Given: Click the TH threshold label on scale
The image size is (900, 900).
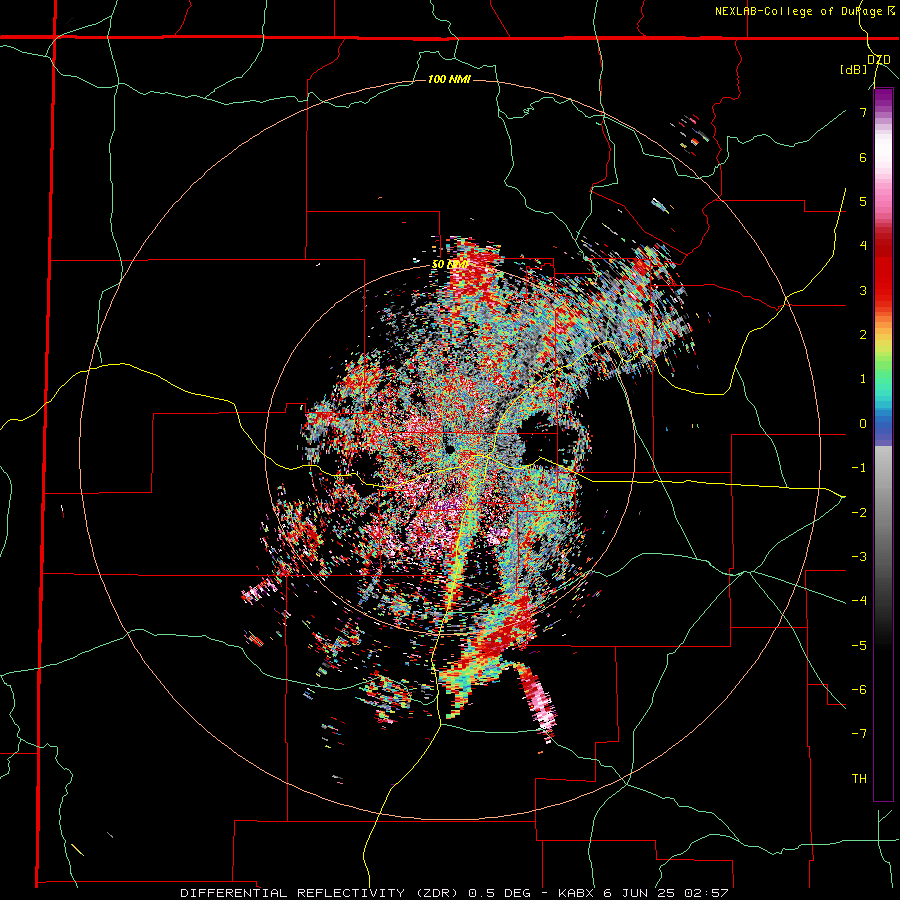Looking at the screenshot, I should tap(859, 778).
